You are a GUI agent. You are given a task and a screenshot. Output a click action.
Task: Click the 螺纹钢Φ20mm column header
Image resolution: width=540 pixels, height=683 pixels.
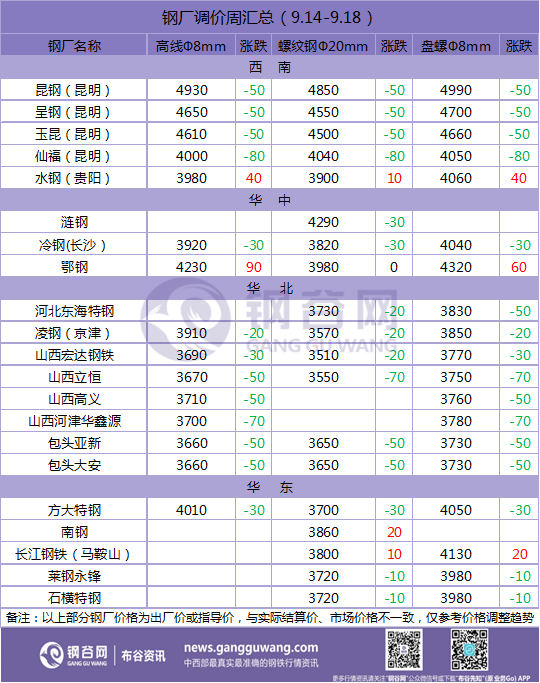tap(323, 46)
